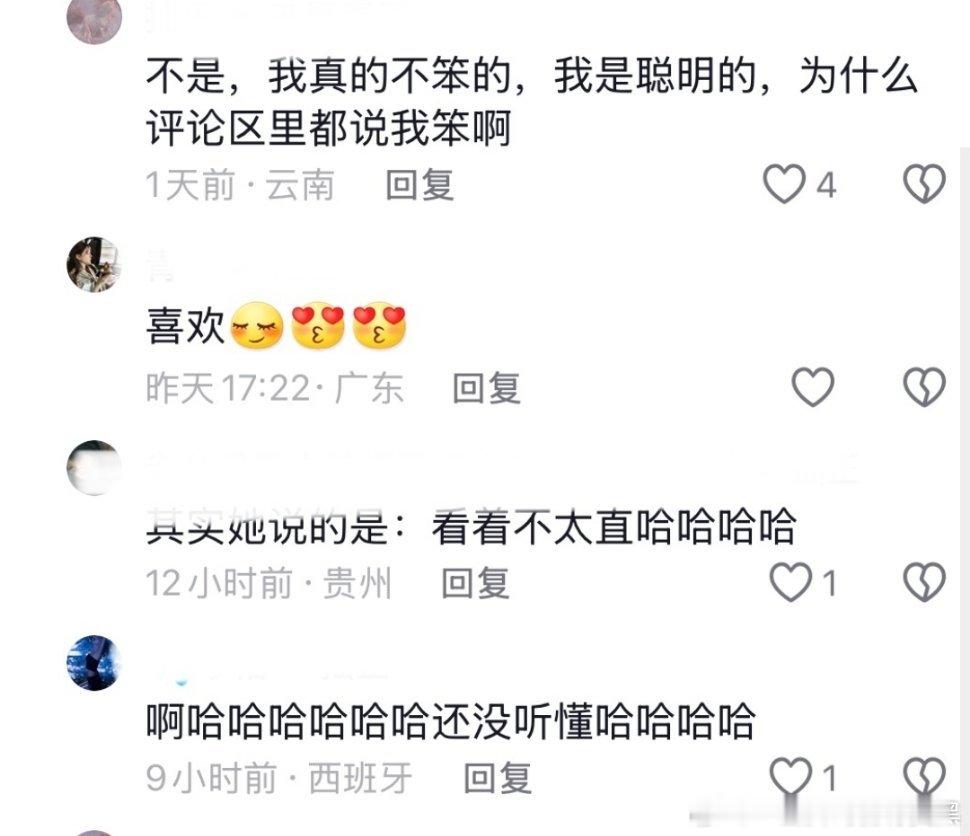
Task: Like the Yunnan comment with 4 likes
Action: point(784,184)
